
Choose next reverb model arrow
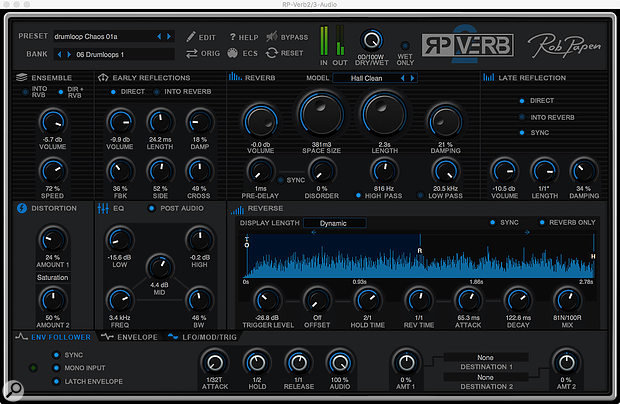[x=412, y=78]
